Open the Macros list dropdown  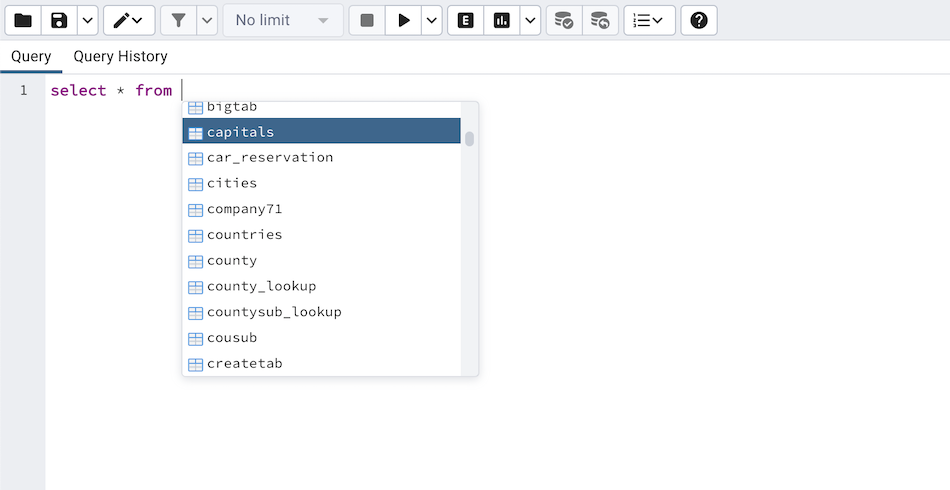(649, 20)
